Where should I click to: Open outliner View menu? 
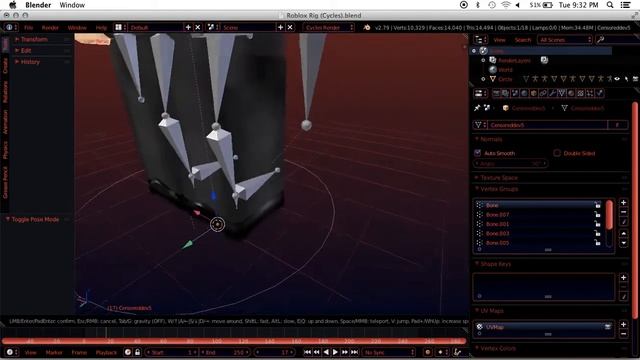pyautogui.click(x=499, y=40)
